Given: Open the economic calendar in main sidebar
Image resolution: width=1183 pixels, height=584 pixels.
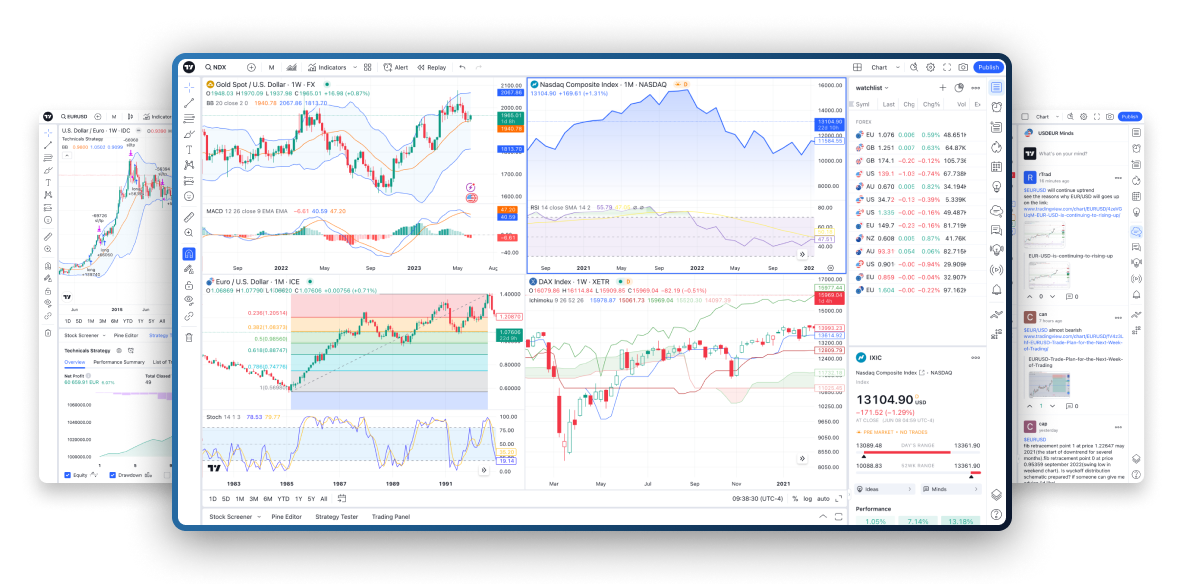Looking at the screenshot, I should coord(997,167).
